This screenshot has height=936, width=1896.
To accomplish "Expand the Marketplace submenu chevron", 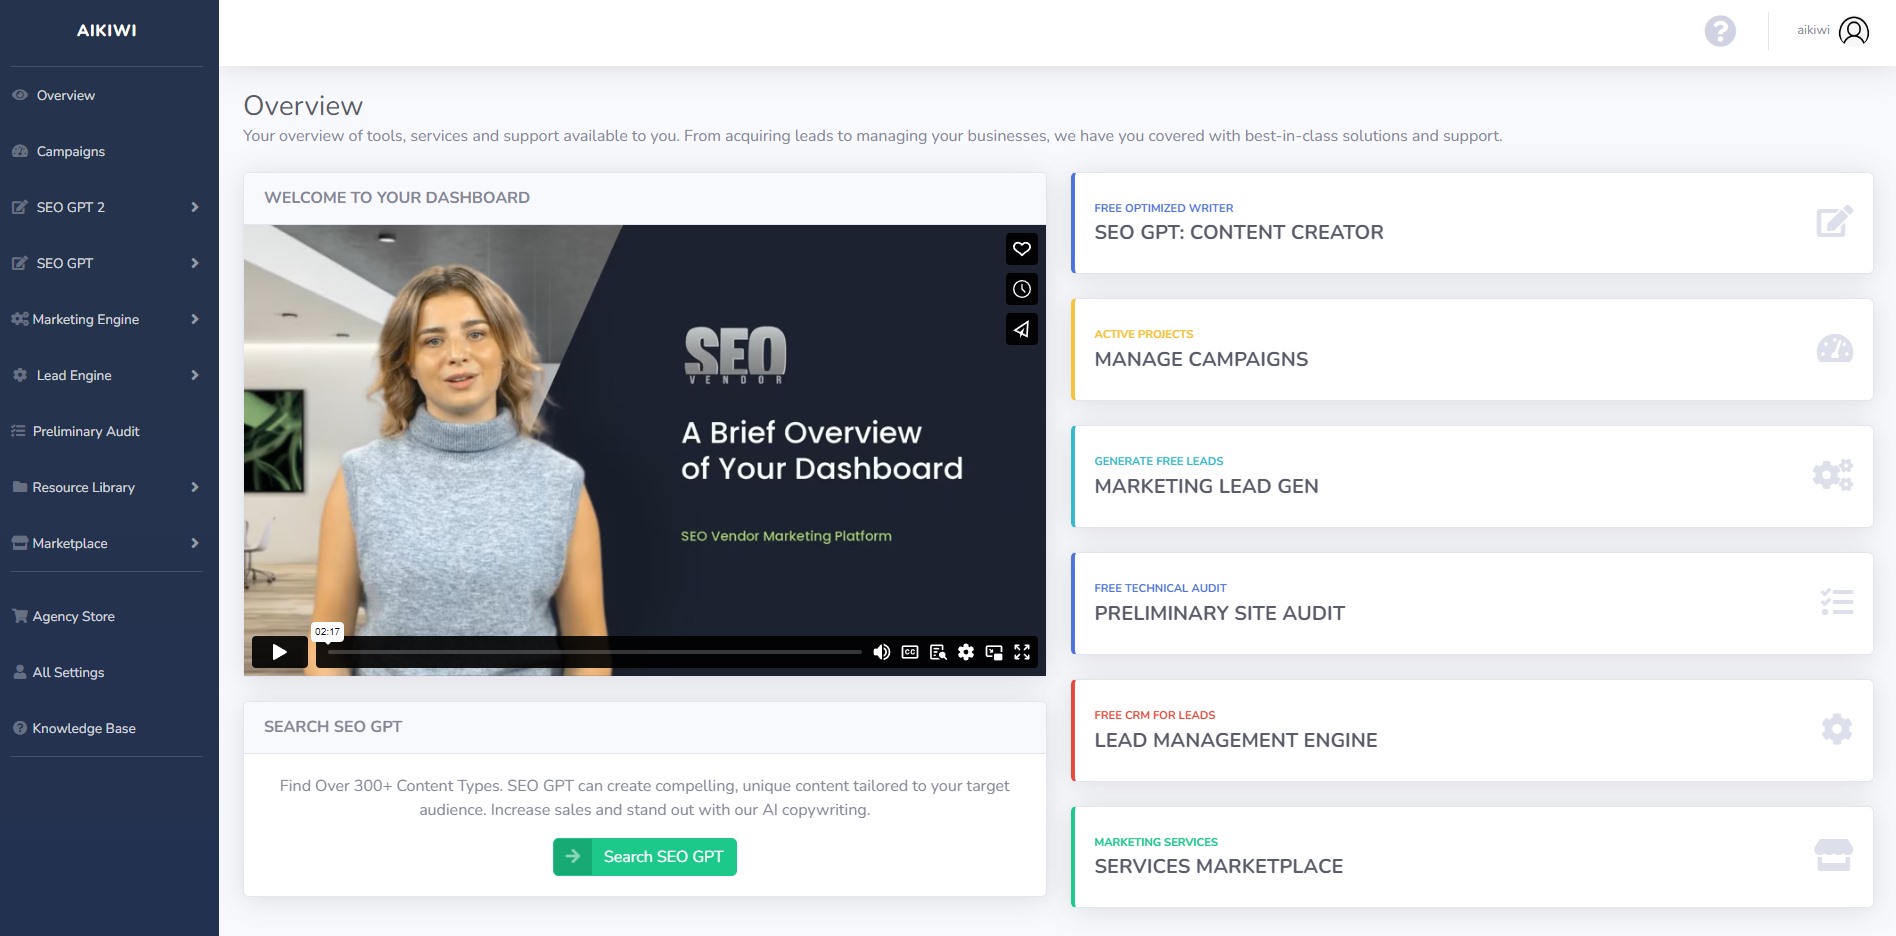I will pyautogui.click(x=195, y=543).
